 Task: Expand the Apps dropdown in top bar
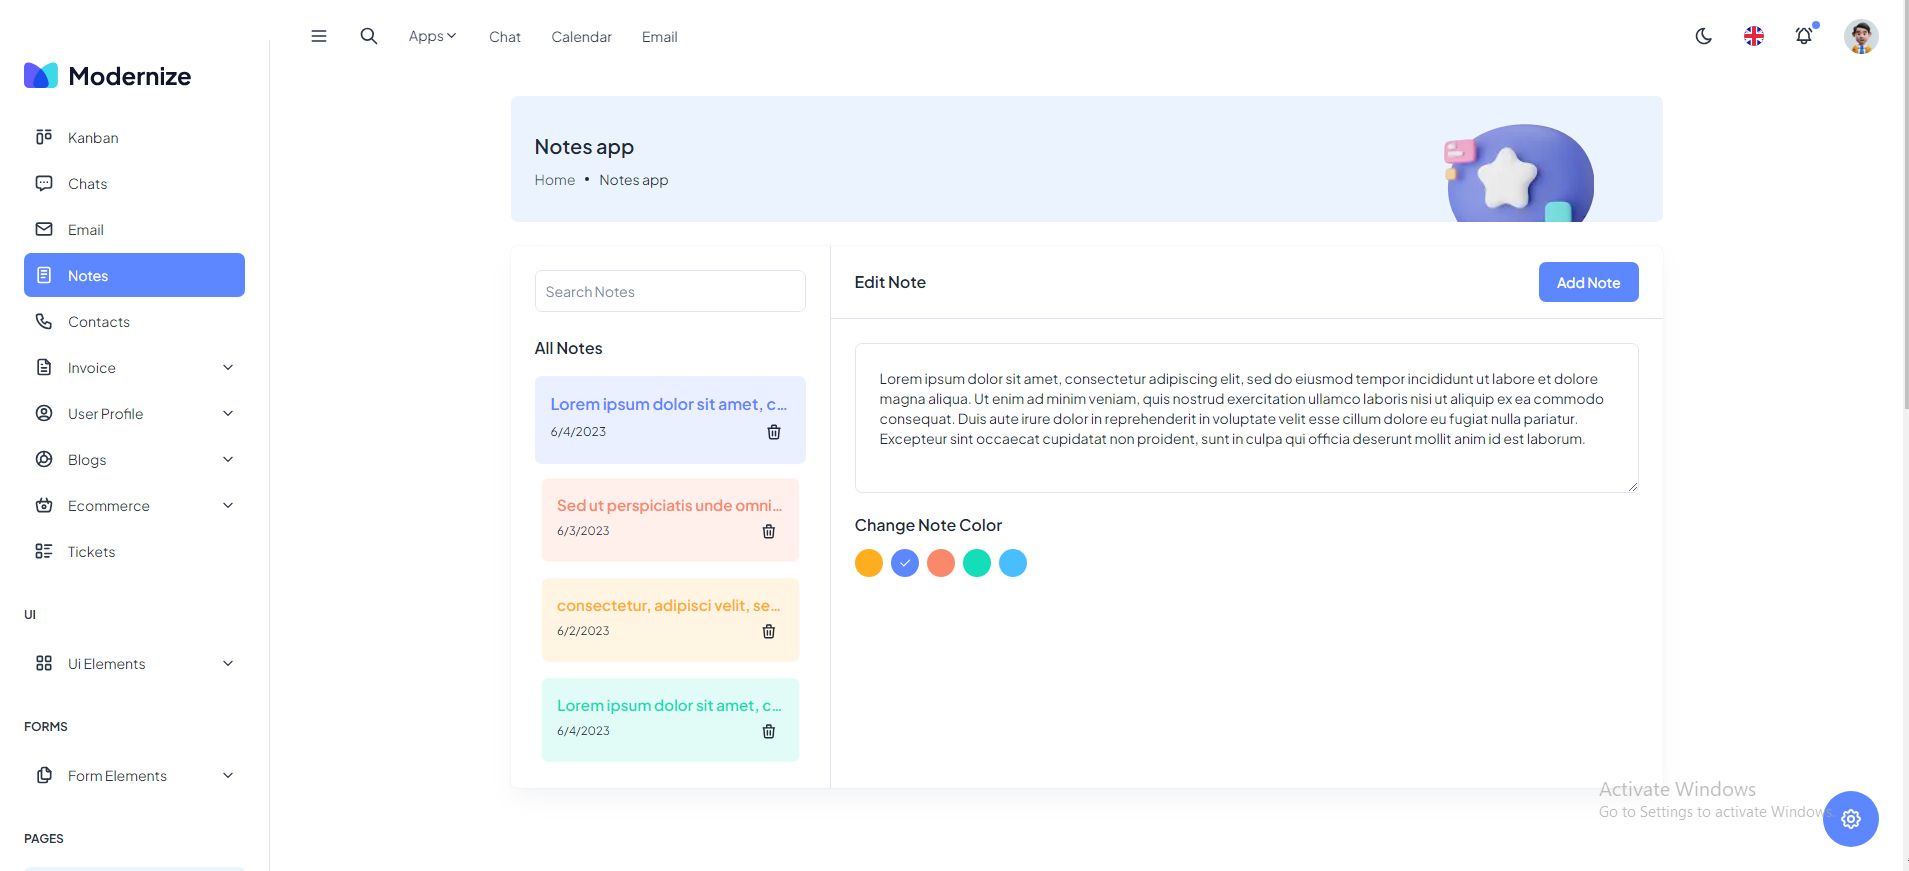432,36
